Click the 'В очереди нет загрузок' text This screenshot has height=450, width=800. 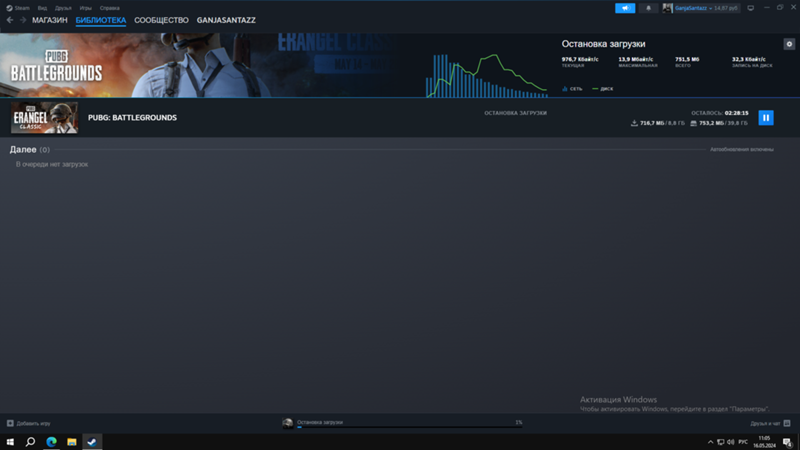coord(52,164)
